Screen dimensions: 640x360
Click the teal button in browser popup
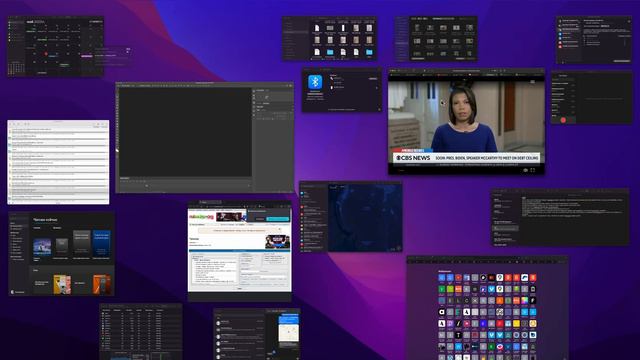[x=278, y=219]
